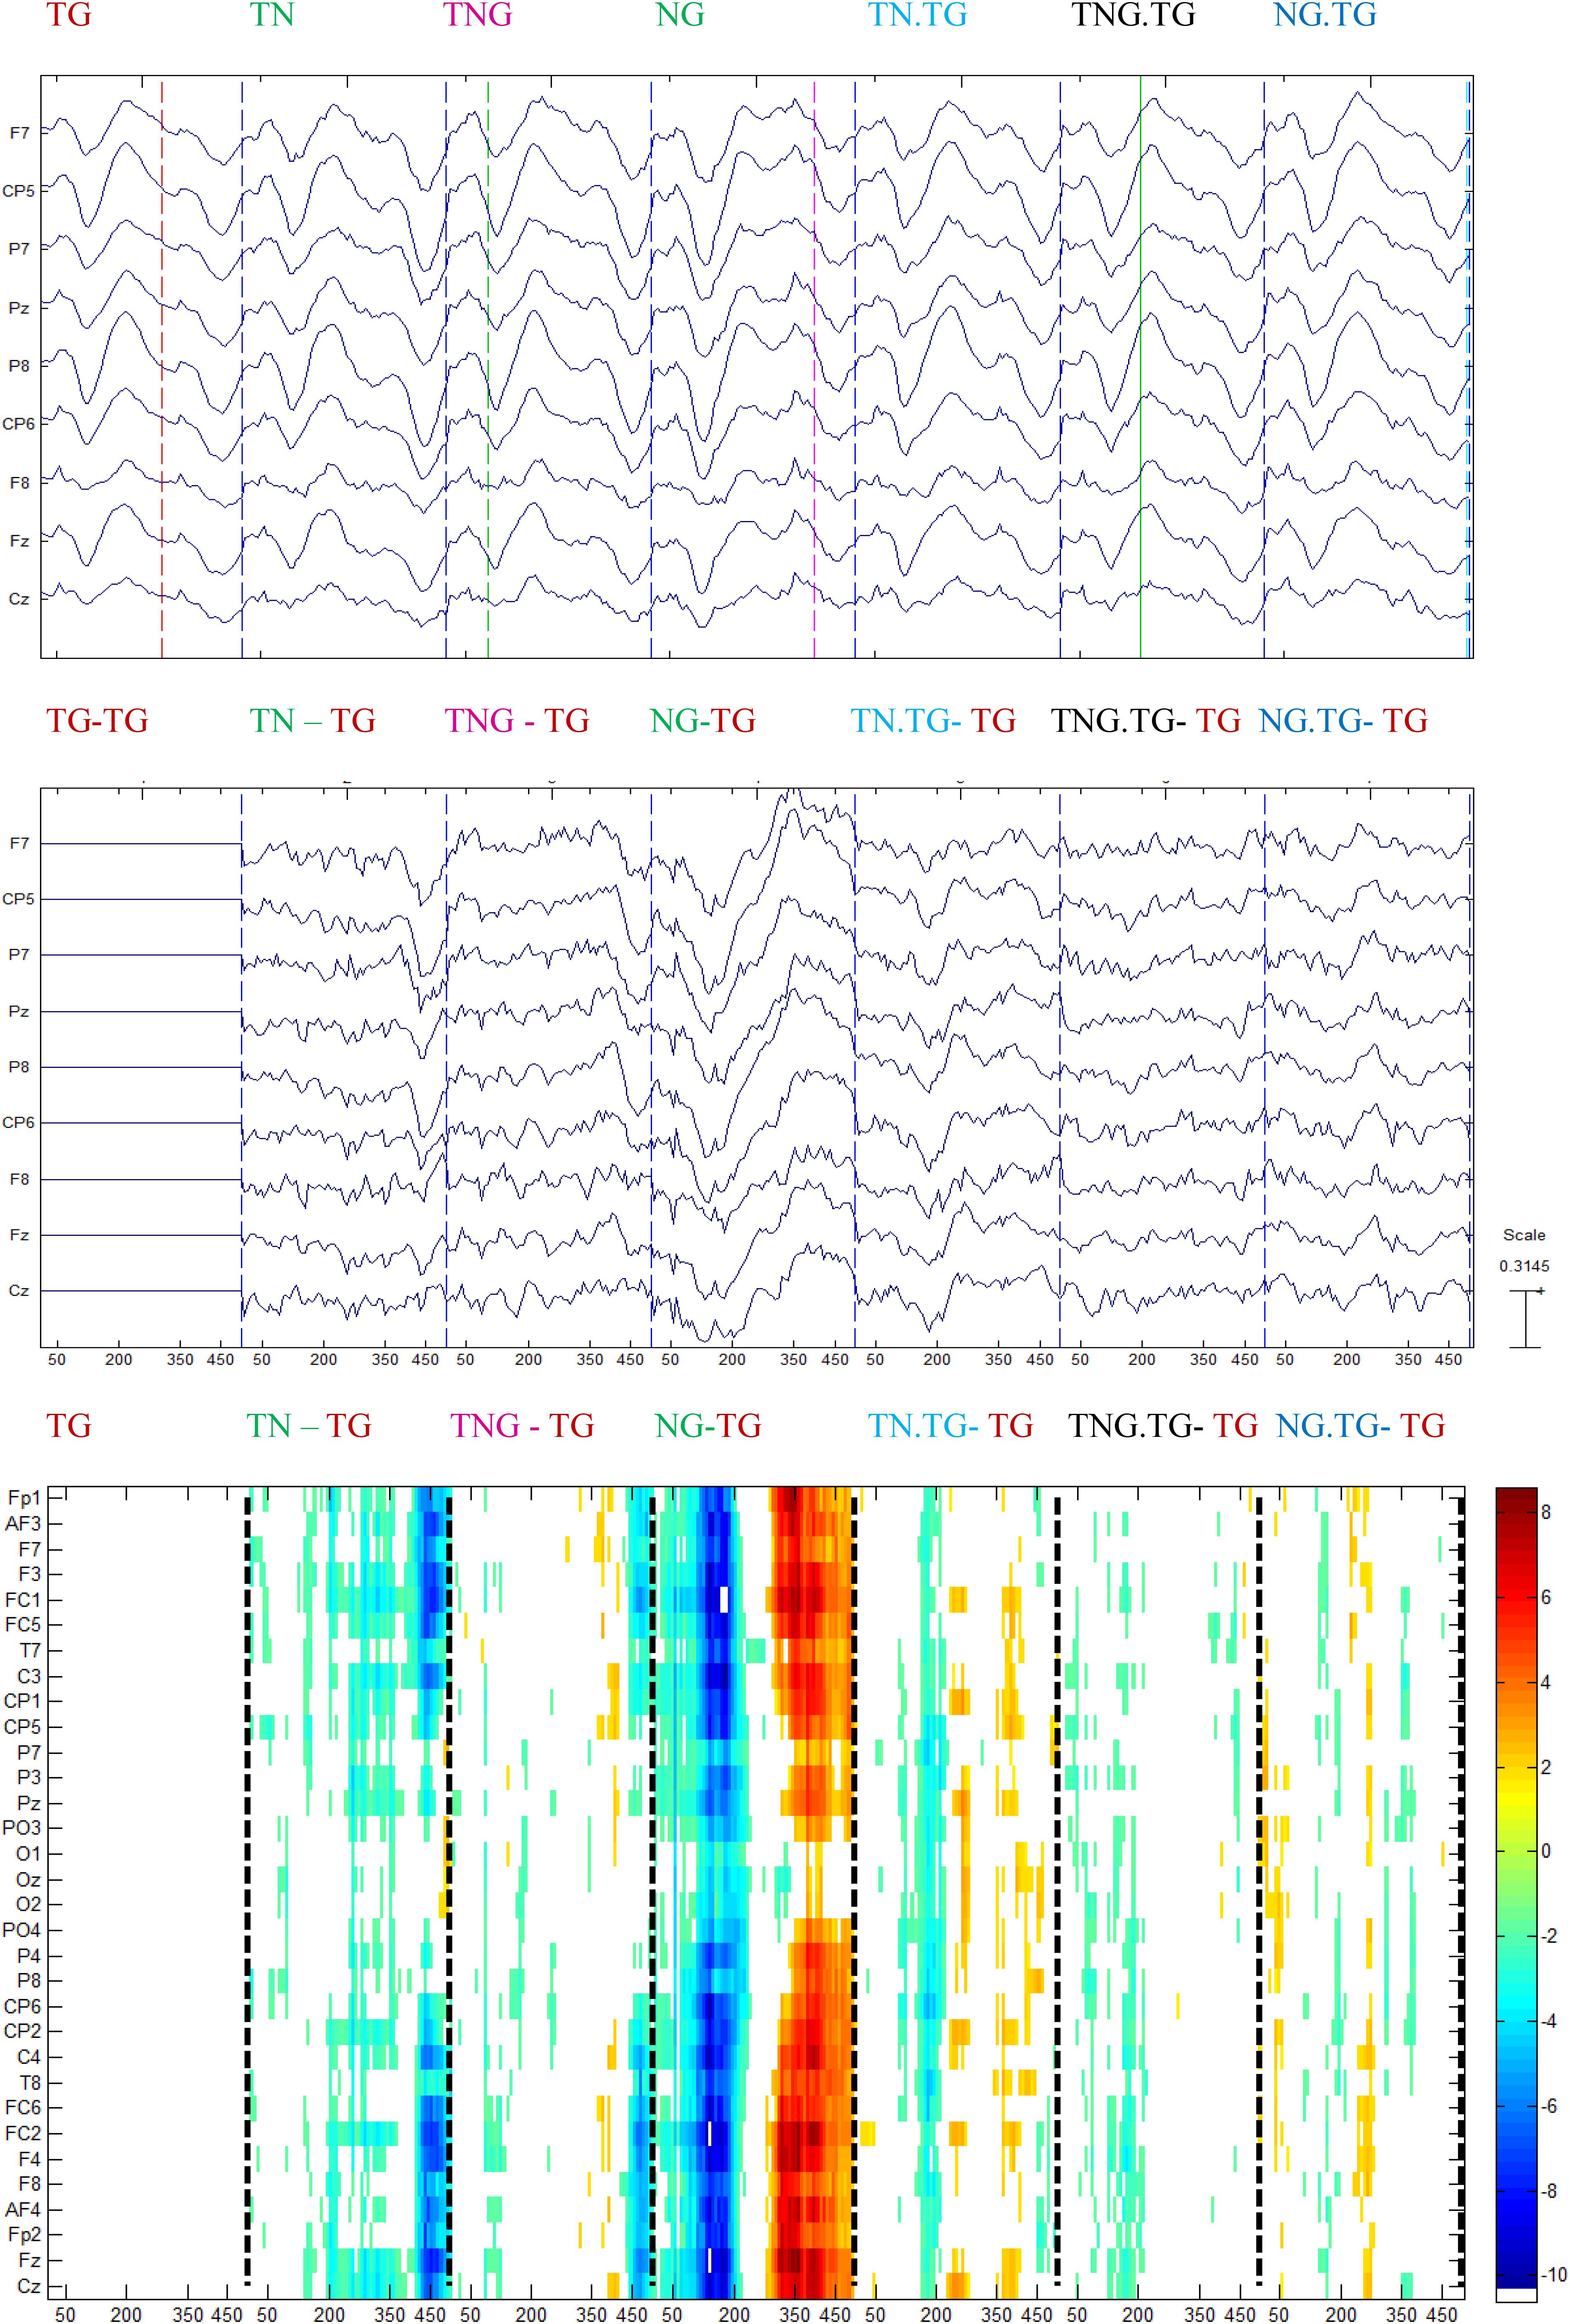1570x2324 pixels.
Task: Select the TN condition header in green
Action: (272, 15)
